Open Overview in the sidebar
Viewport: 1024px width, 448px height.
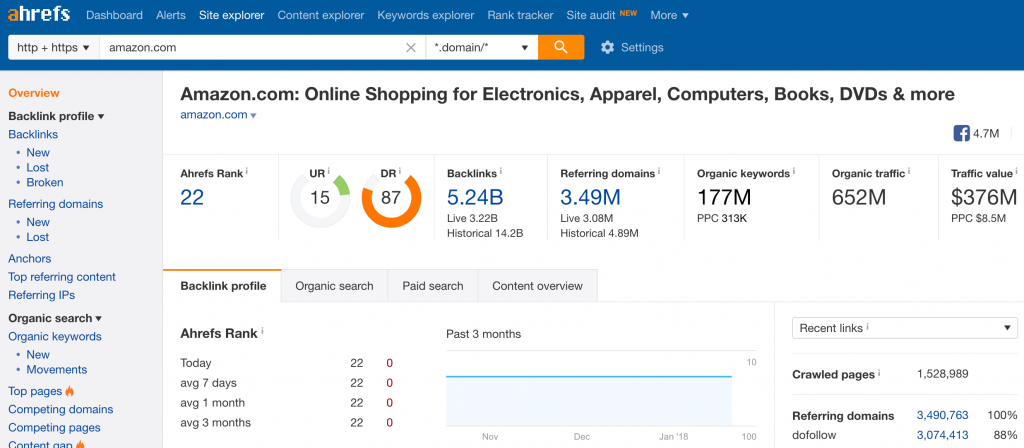point(34,93)
